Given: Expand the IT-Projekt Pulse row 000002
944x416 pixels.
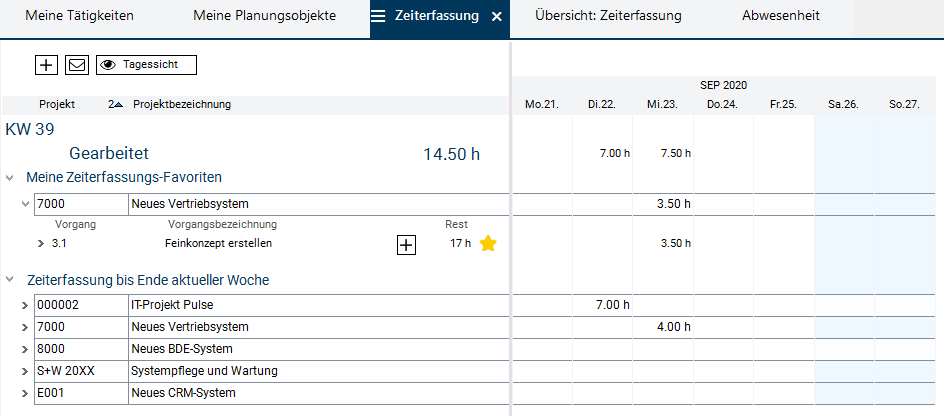Looking at the screenshot, I should click(x=25, y=305).
